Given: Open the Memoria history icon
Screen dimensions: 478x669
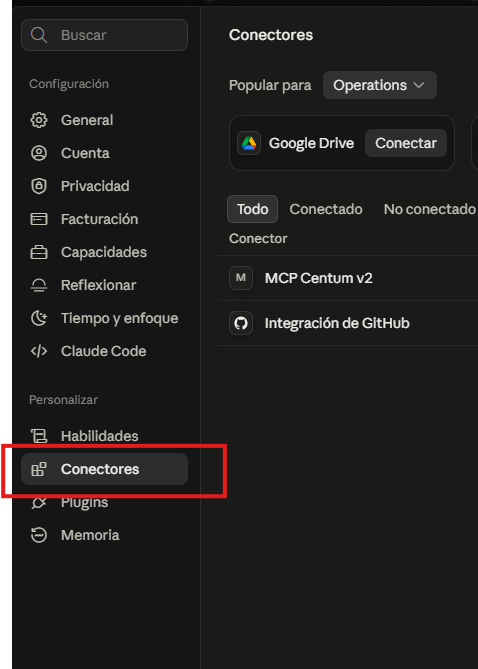Looking at the screenshot, I should (x=39, y=535).
